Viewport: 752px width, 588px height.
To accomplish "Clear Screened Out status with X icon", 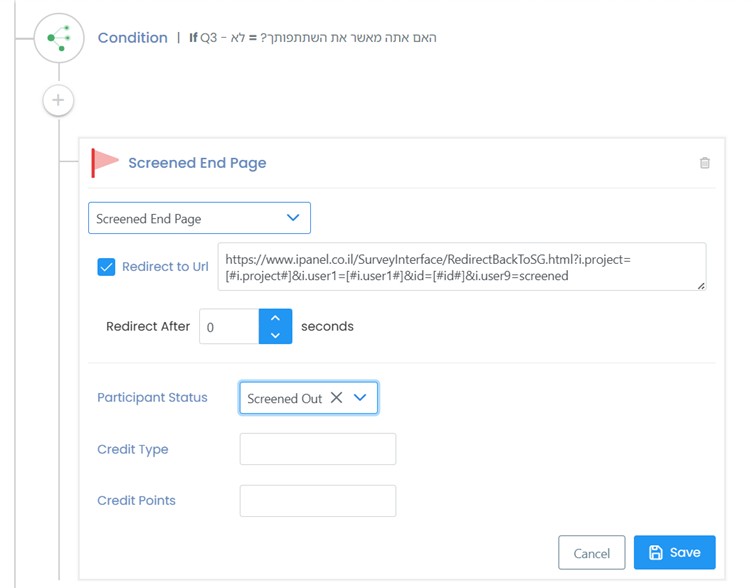I will point(337,398).
